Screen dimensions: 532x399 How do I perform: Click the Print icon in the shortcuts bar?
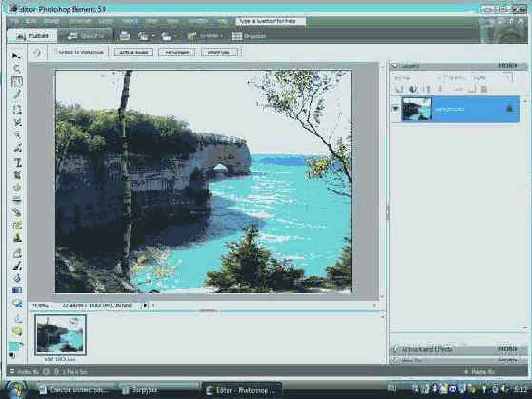point(125,36)
